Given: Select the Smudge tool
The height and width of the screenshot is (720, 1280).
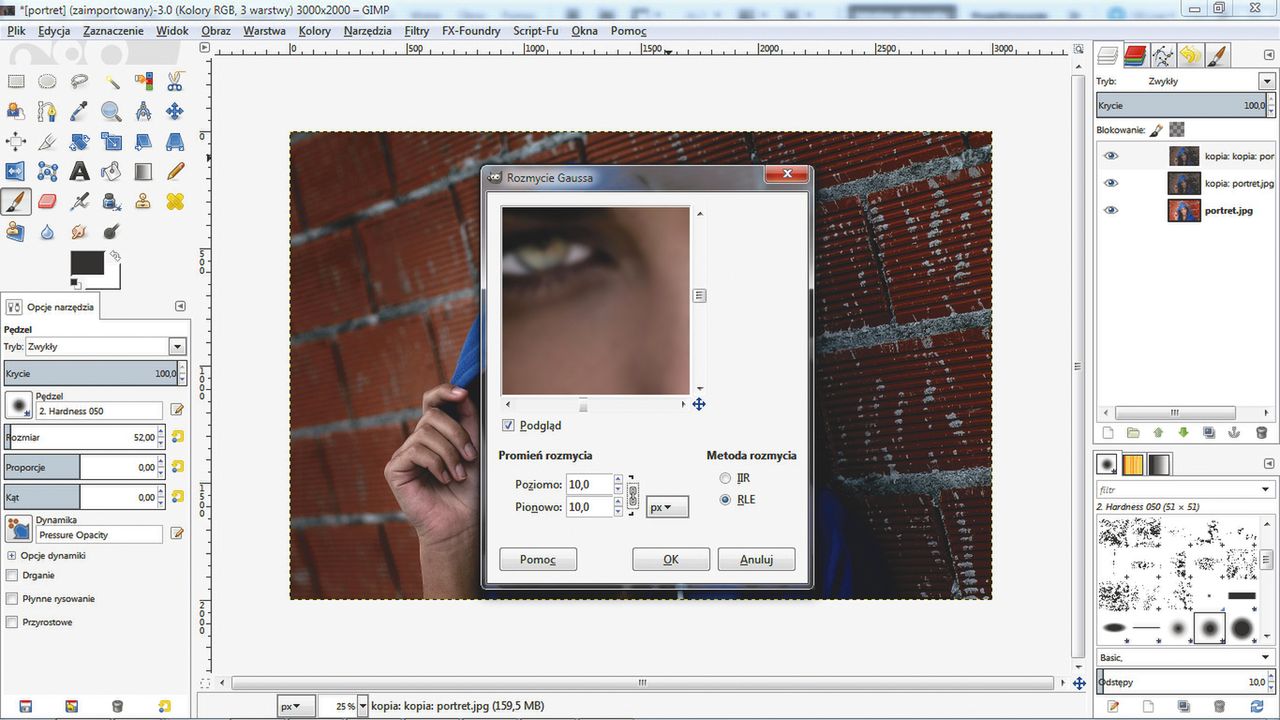Looking at the screenshot, I should [x=79, y=232].
